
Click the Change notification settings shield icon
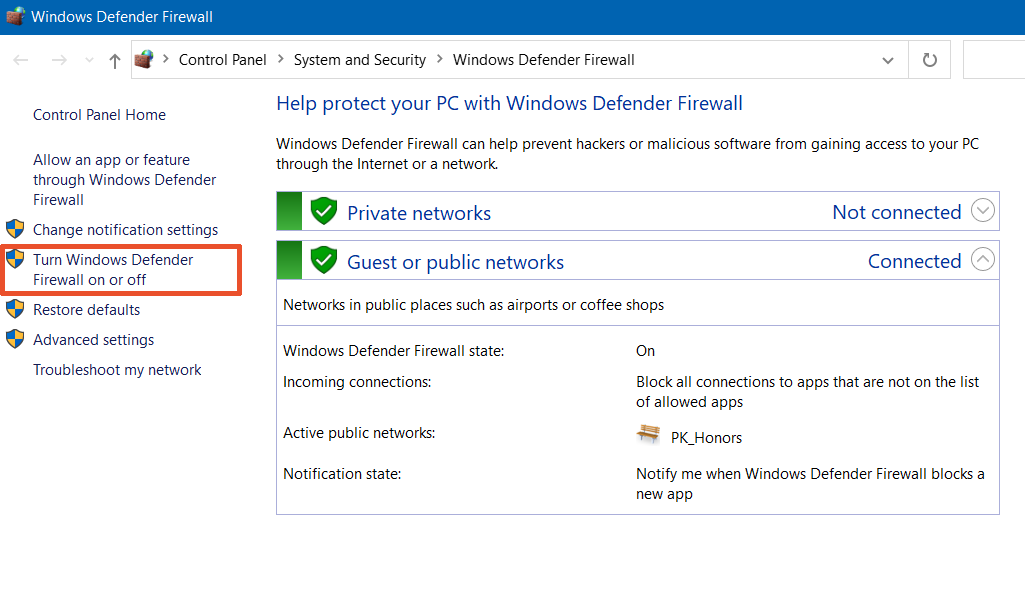[15, 229]
